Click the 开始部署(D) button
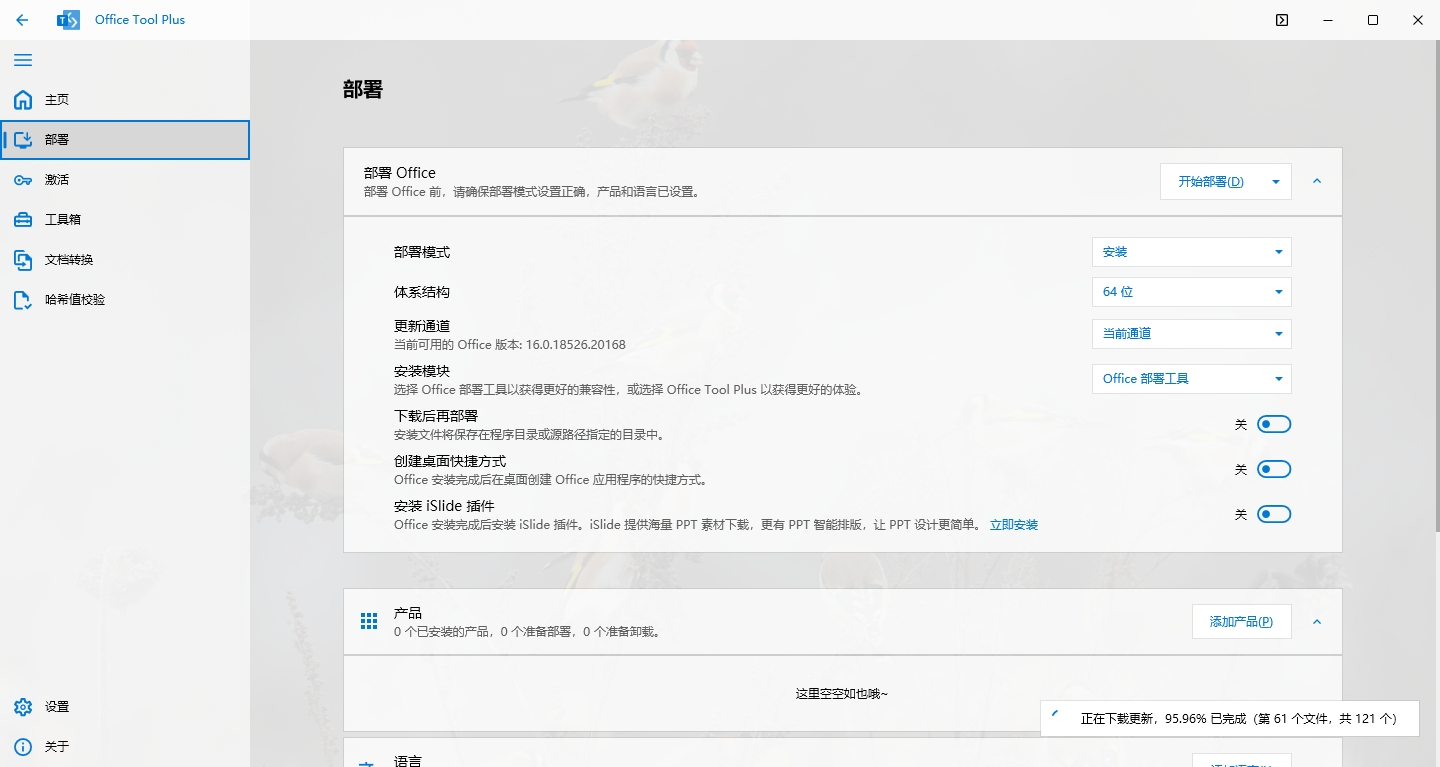Image resolution: width=1440 pixels, height=767 pixels. [x=1211, y=182]
